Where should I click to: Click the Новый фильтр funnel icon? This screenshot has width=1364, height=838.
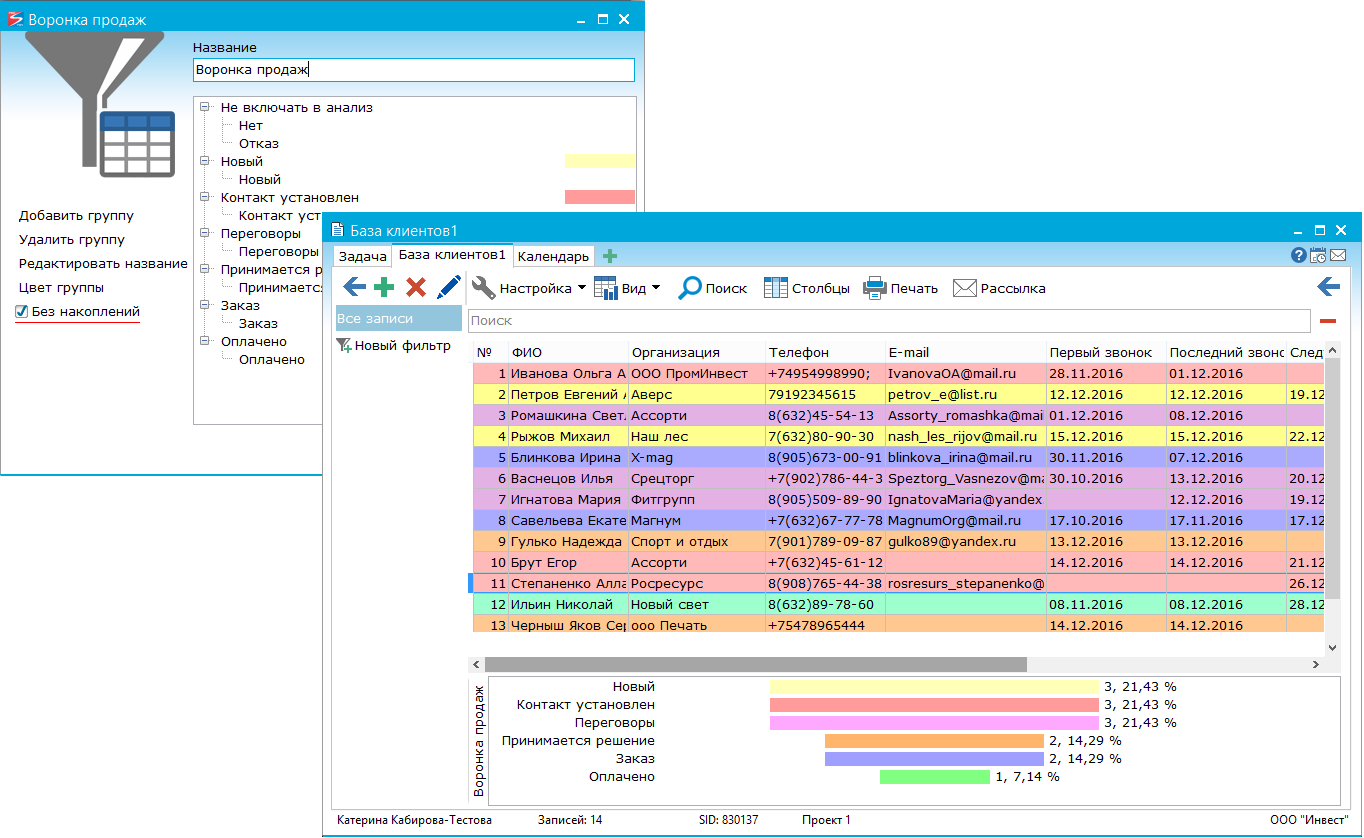coord(344,345)
